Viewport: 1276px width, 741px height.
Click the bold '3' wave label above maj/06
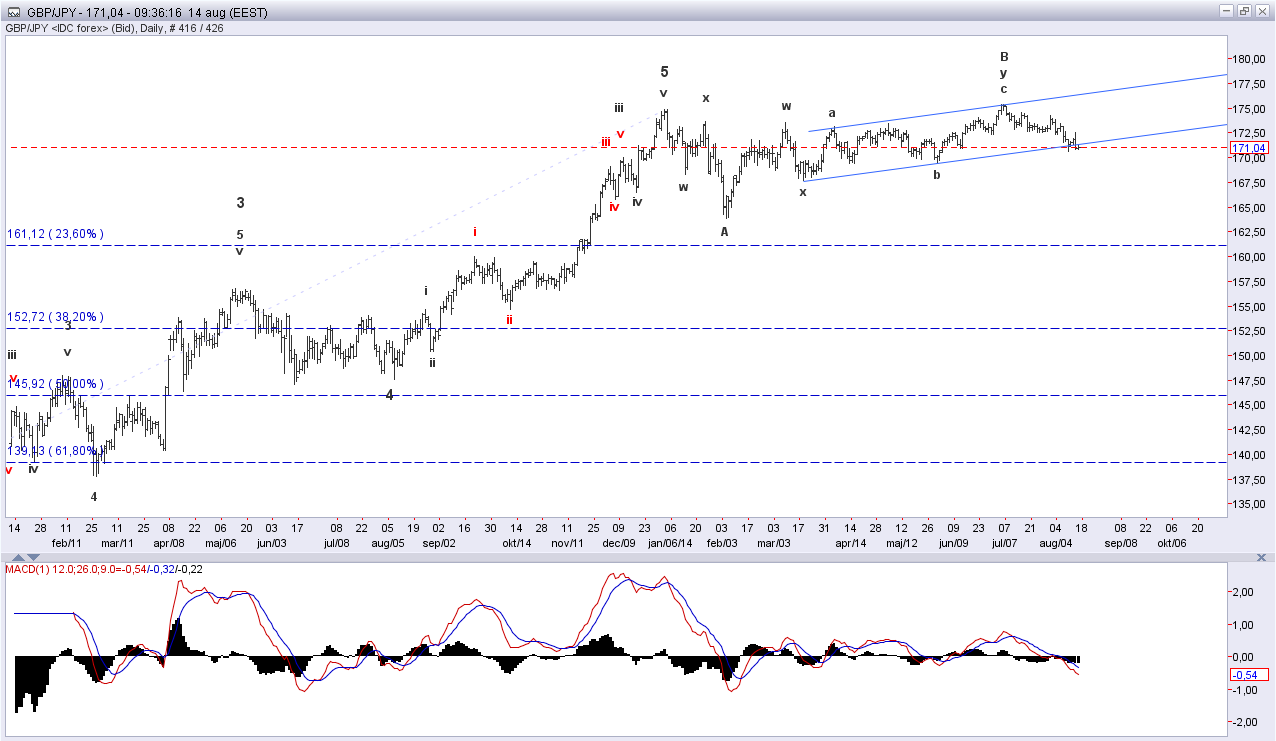point(240,203)
